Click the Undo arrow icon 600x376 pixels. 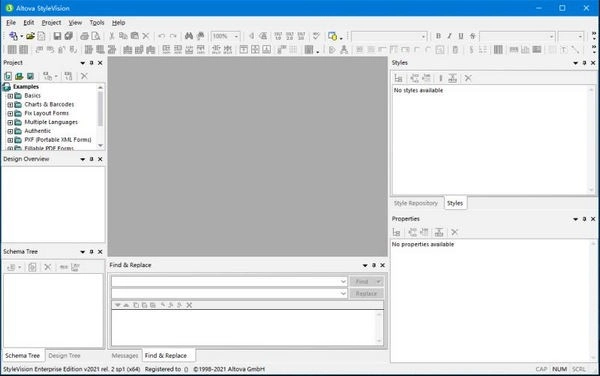tap(161, 36)
